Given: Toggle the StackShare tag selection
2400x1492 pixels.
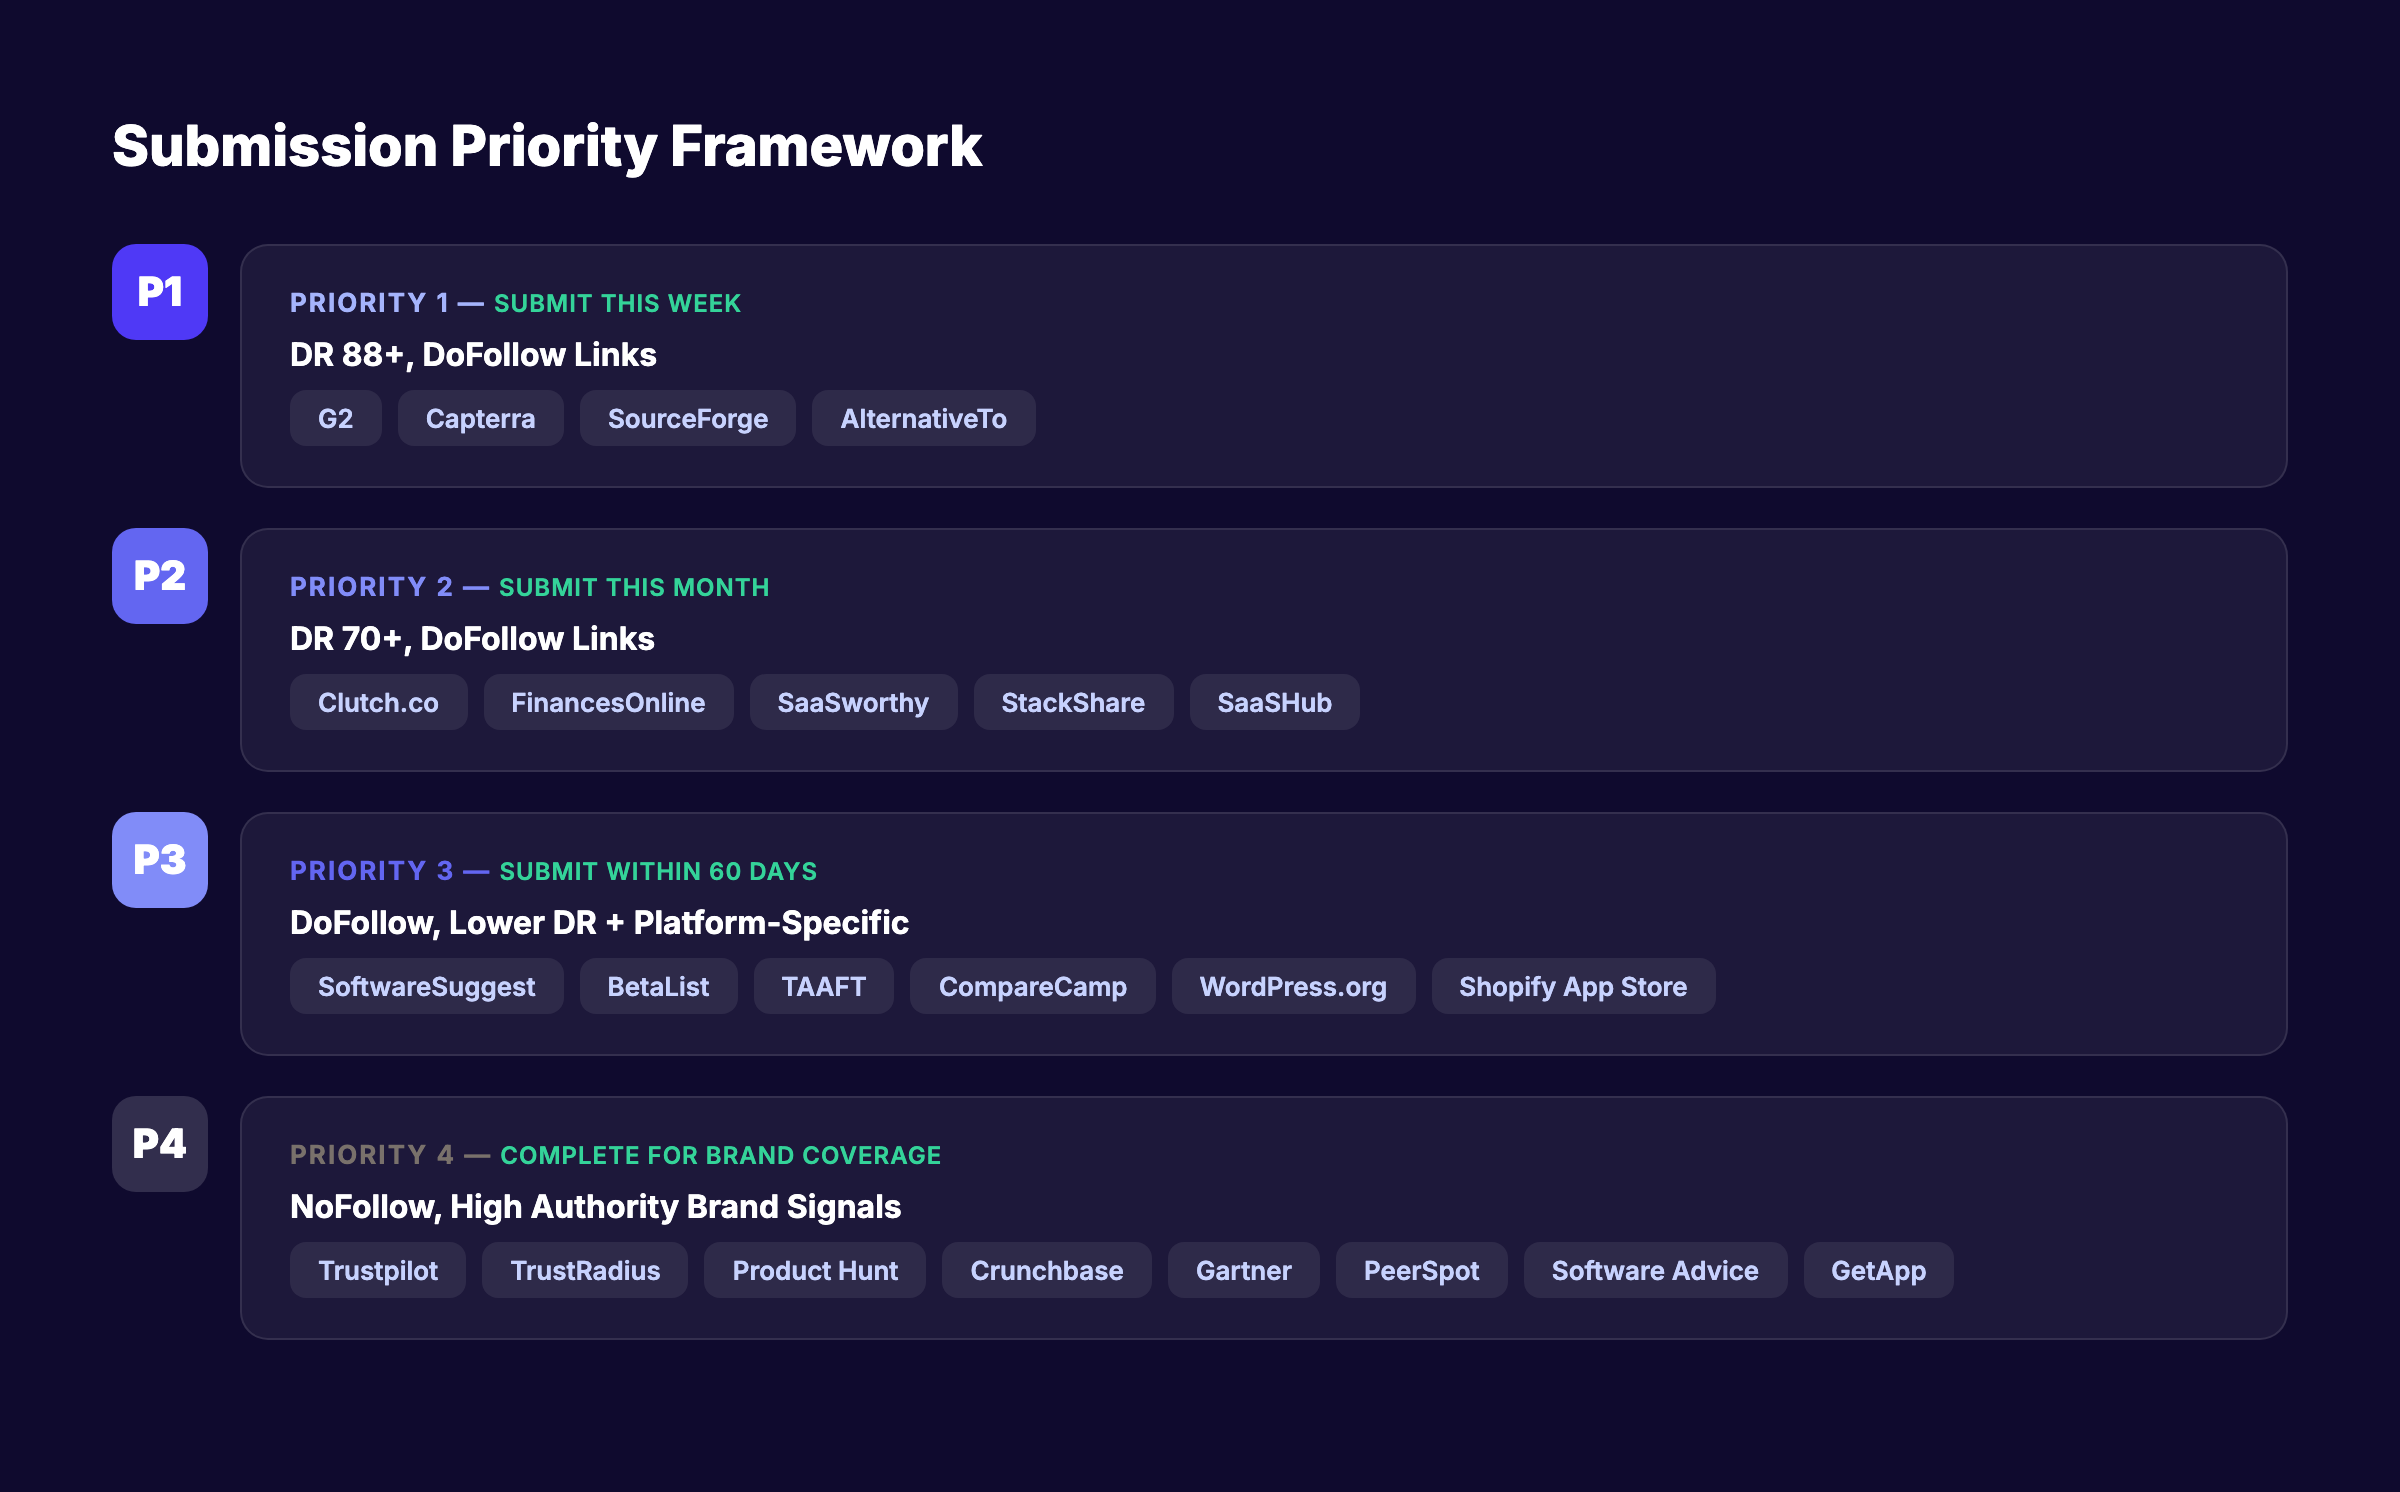Looking at the screenshot, I should point(1072,702).
